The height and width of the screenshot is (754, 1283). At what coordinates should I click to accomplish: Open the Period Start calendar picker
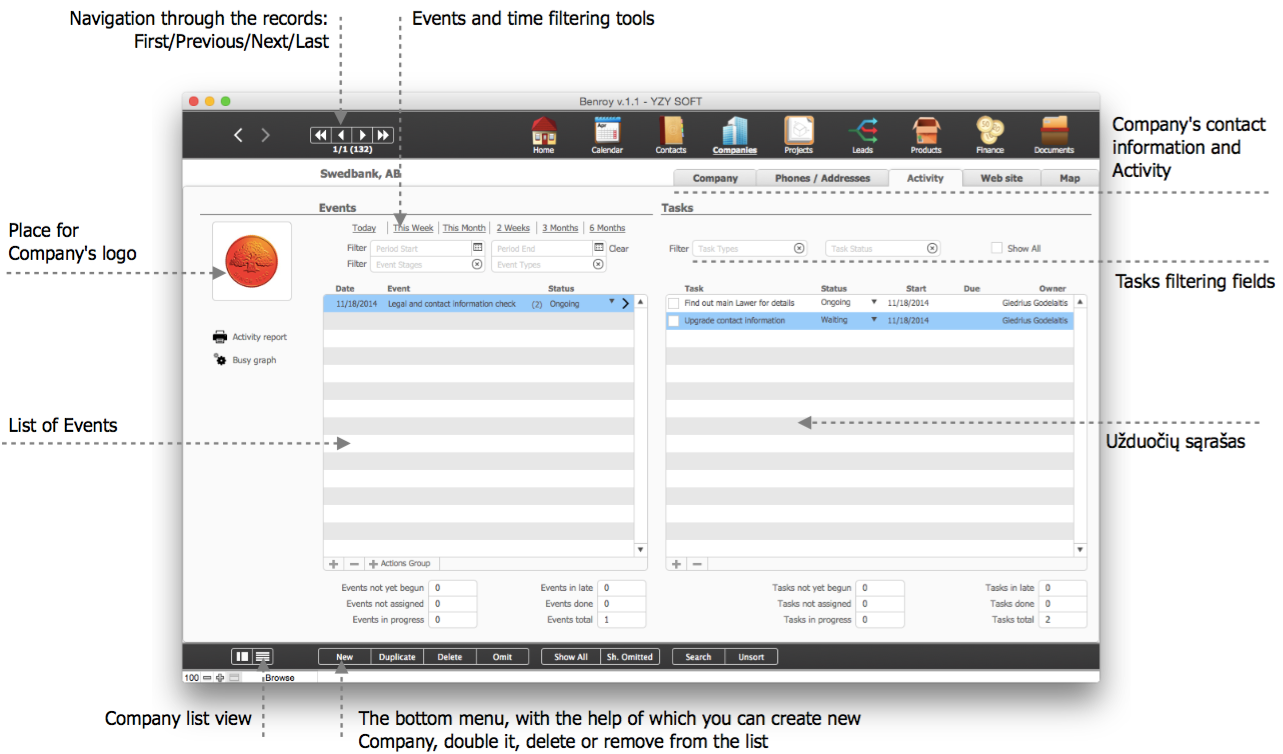pos(477,248)
